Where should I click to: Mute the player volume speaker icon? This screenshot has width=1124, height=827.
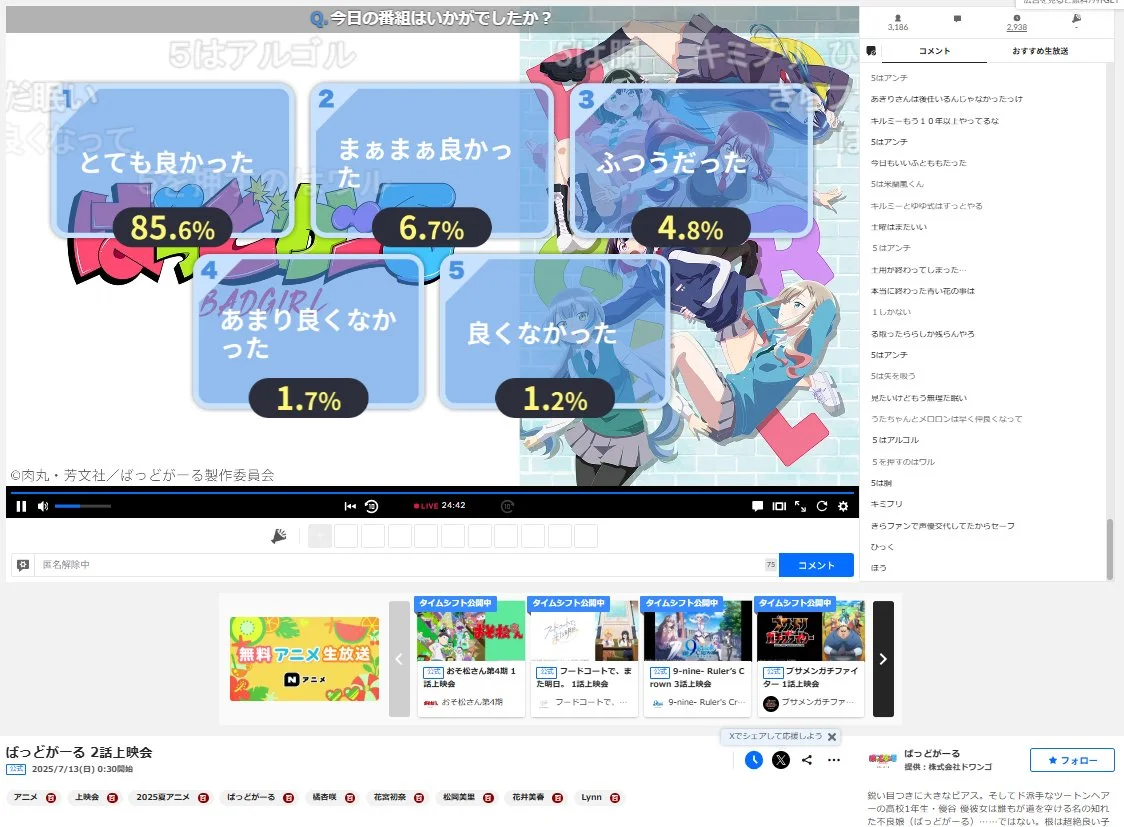[x=43, y=506]
